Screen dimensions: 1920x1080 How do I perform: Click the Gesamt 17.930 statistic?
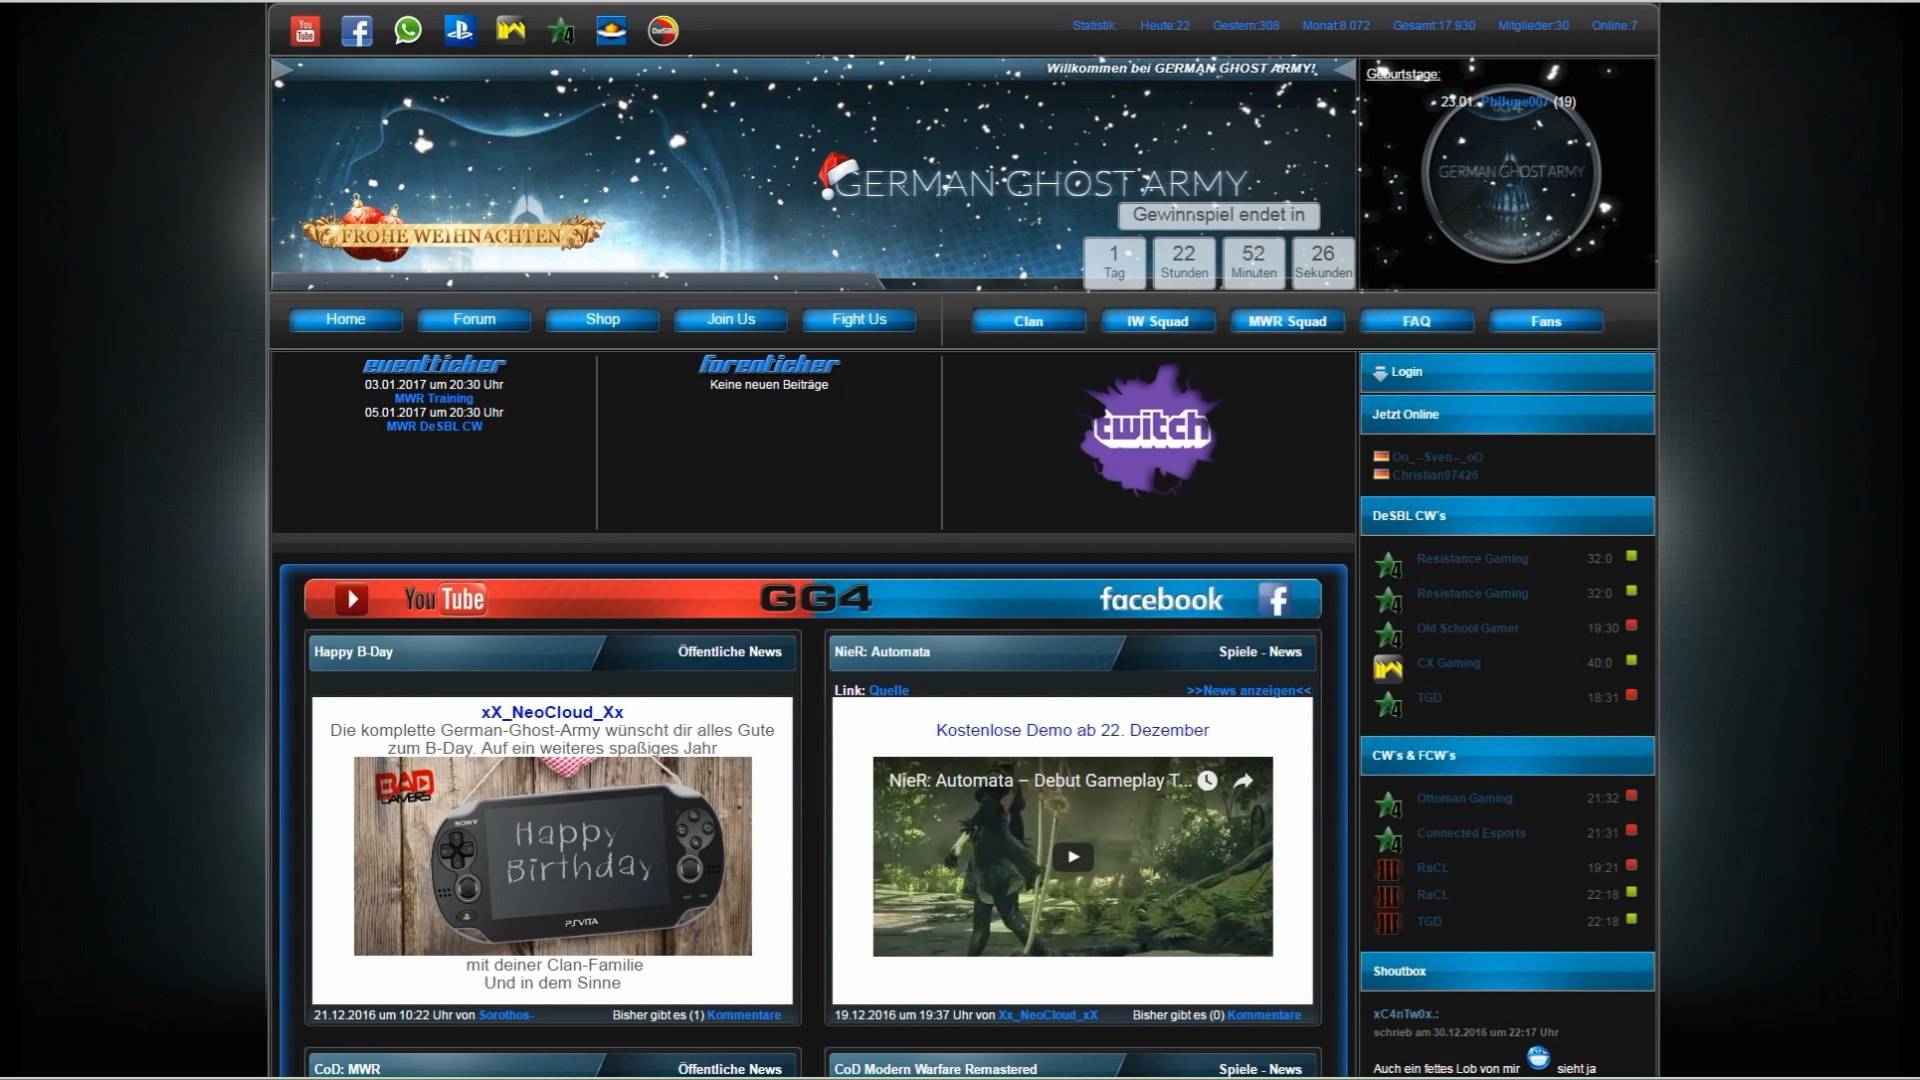click(1434, 26)
